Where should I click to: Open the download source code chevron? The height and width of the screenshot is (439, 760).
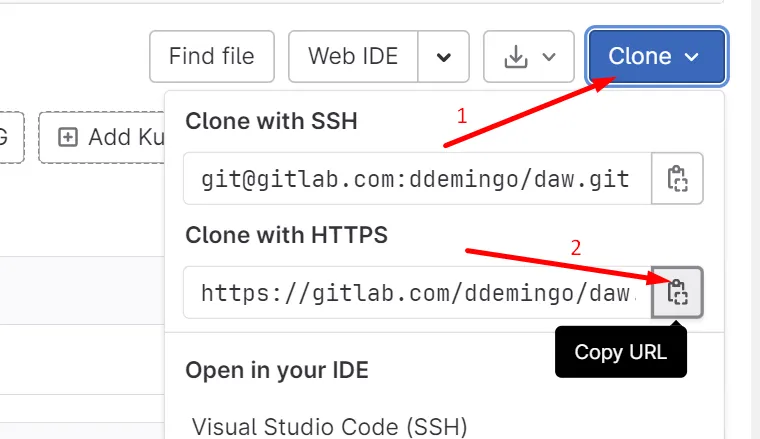(548, 56)
